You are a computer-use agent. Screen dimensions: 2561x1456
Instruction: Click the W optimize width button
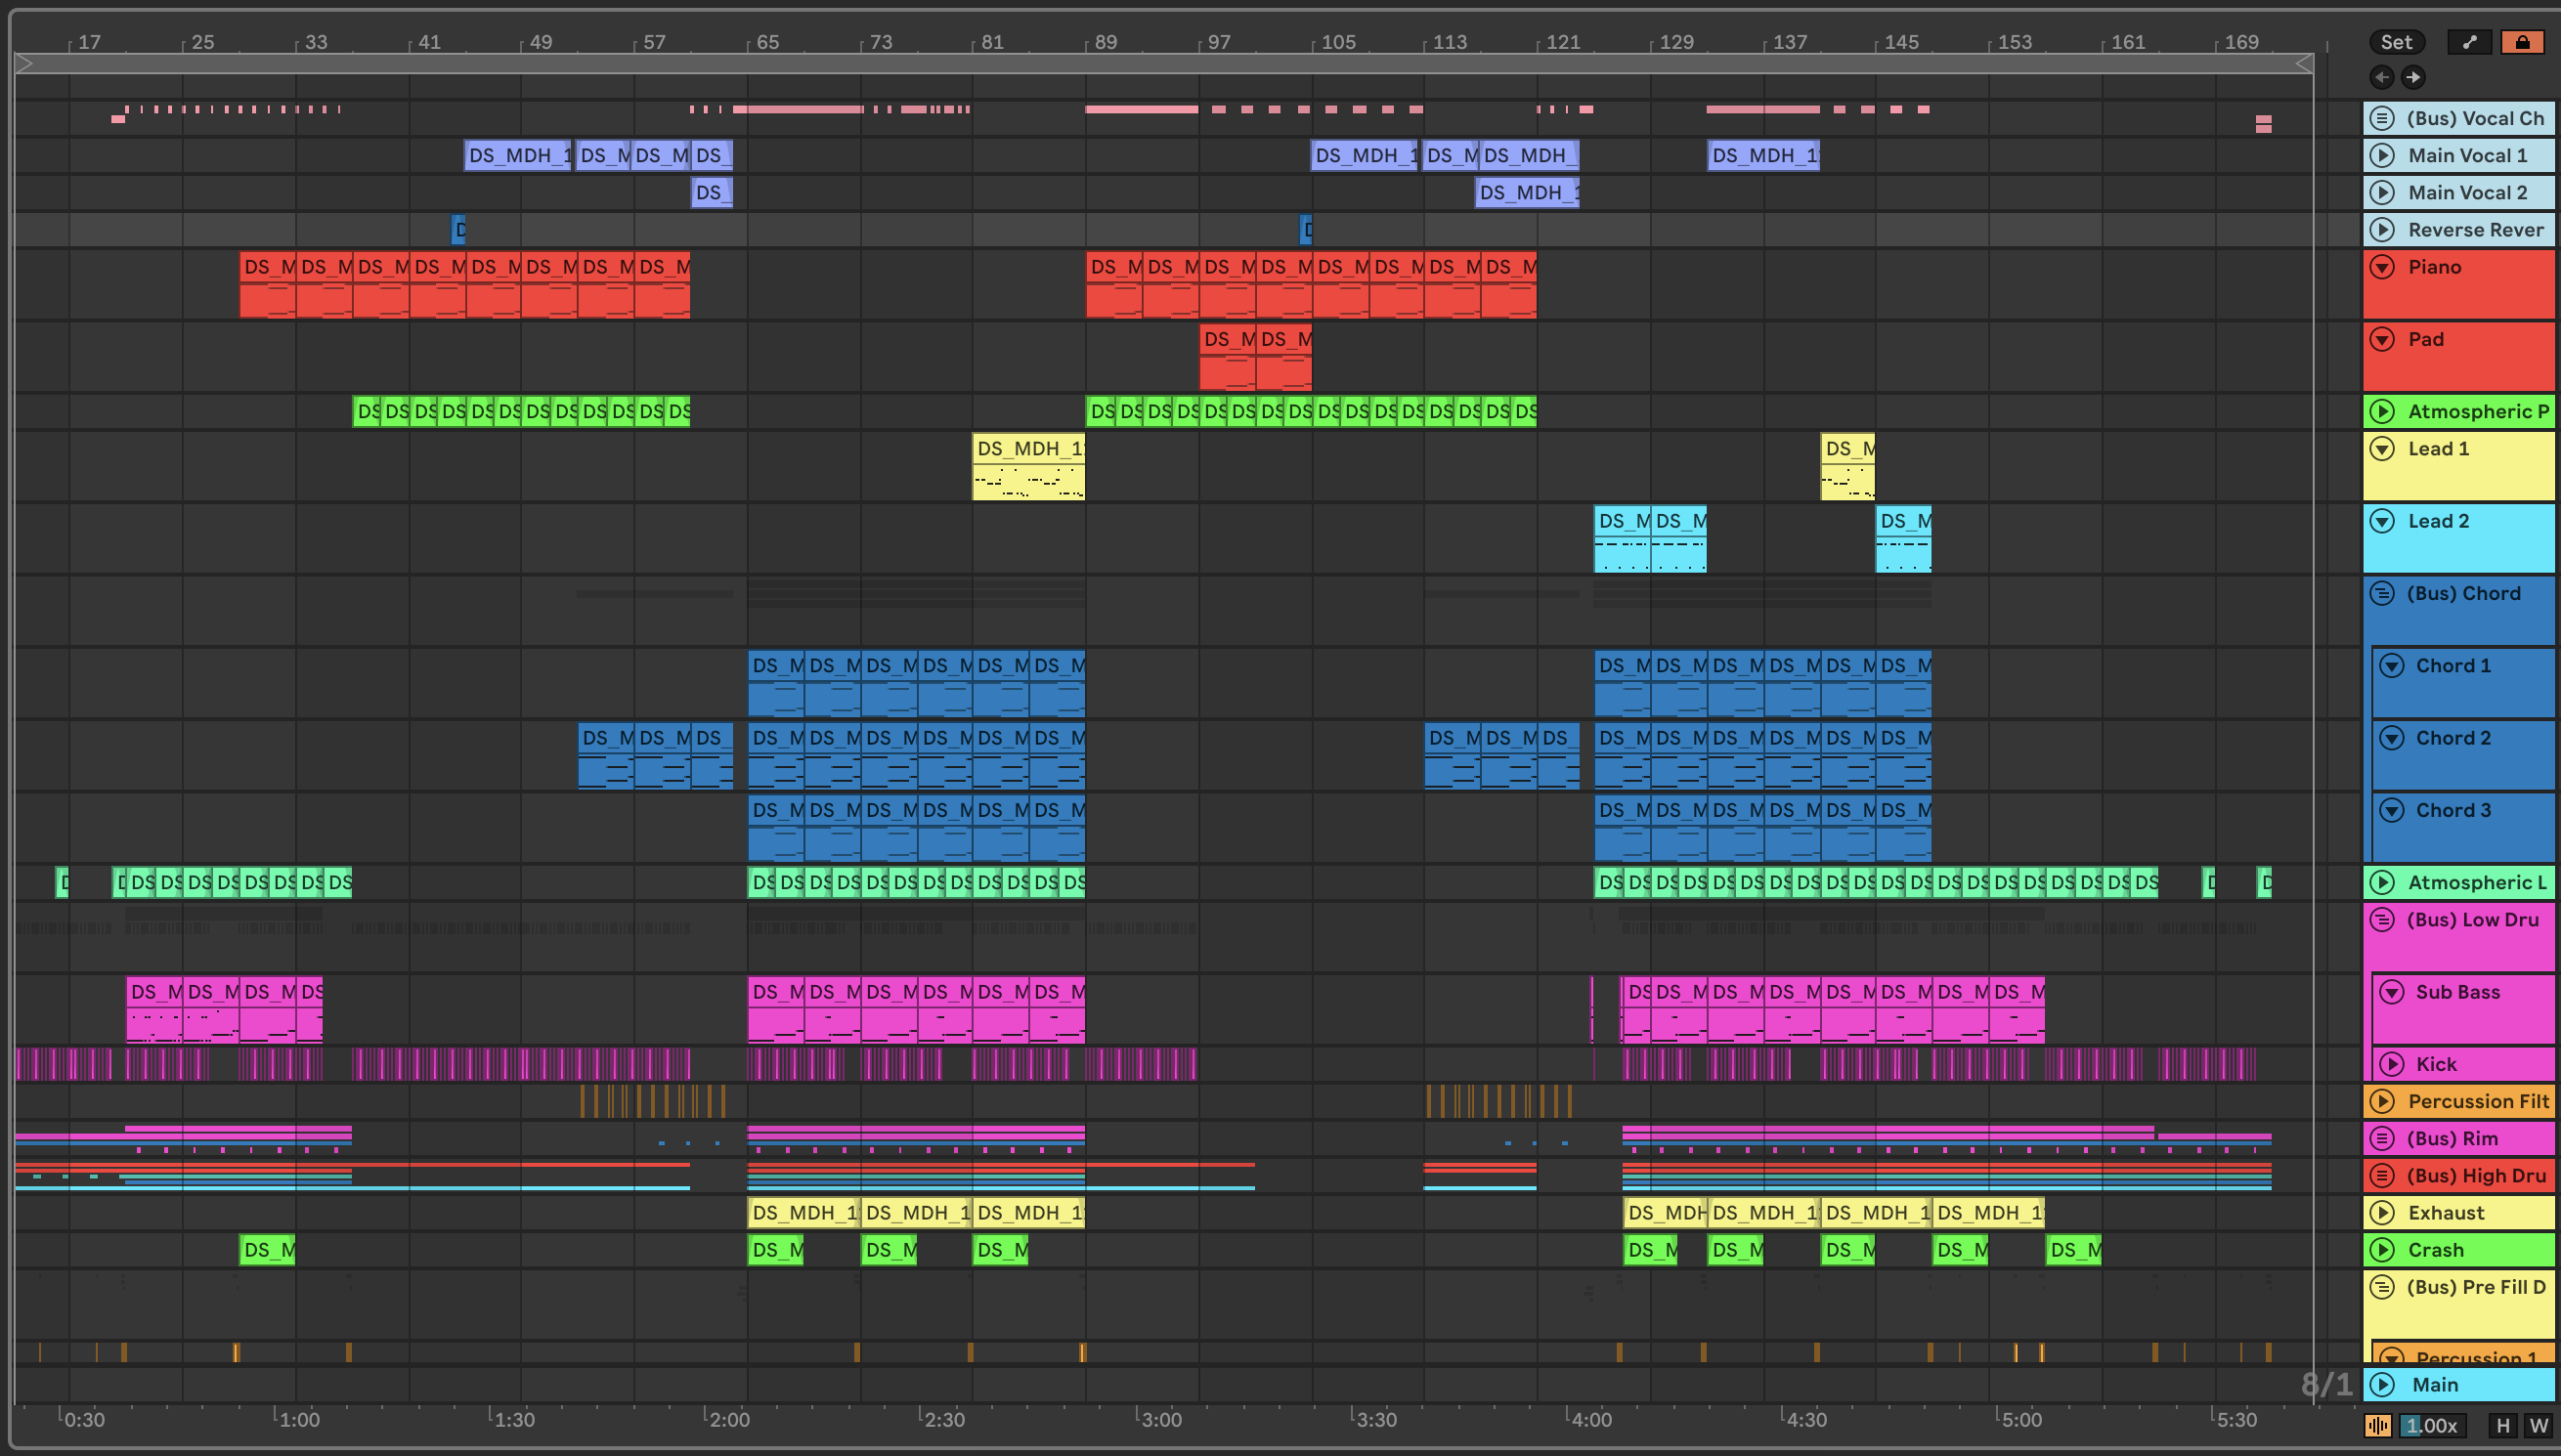click(2538, 1426)
